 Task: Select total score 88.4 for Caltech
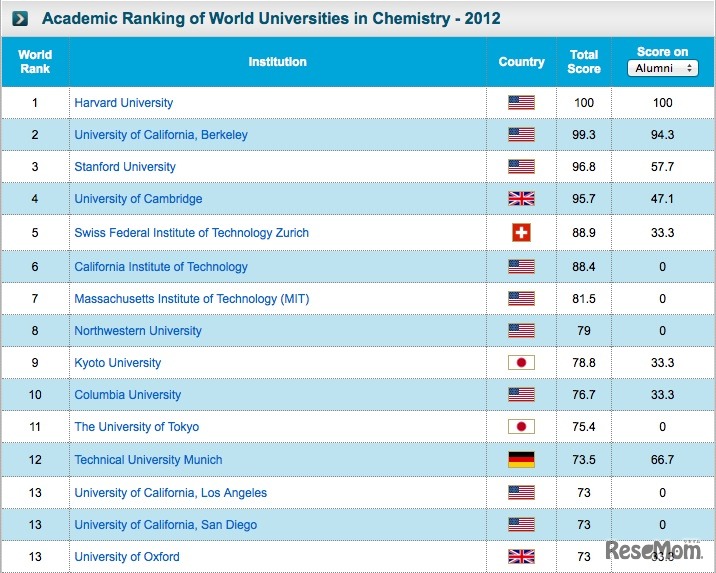584,267
